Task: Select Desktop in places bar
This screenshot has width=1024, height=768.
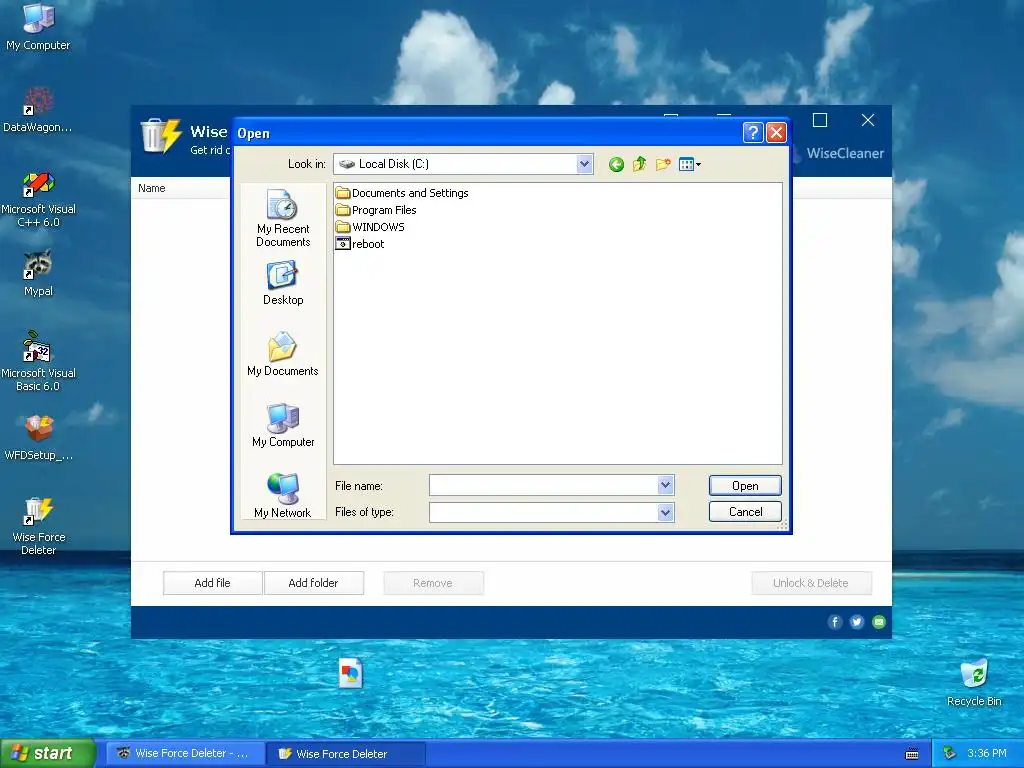Action: tap(283, 283)
